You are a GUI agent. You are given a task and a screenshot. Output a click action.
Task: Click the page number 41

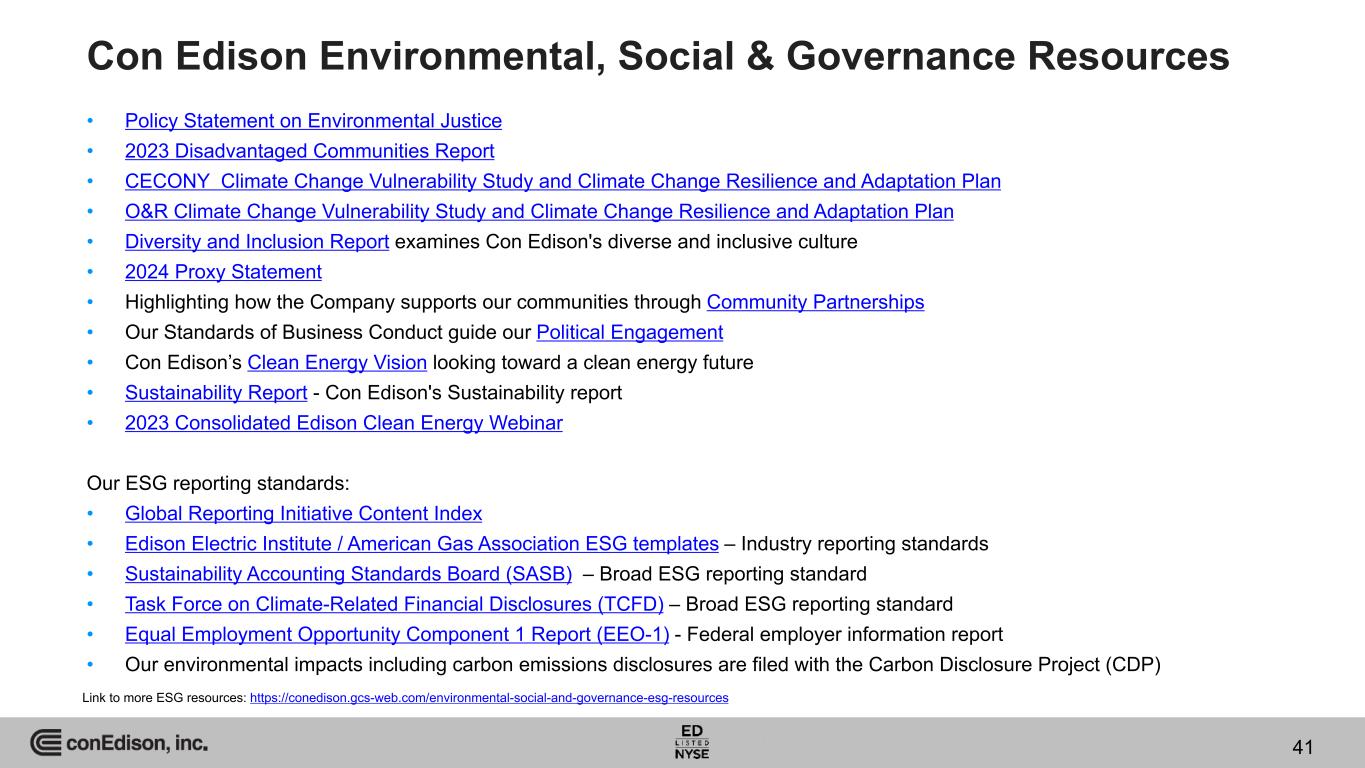1302,747
